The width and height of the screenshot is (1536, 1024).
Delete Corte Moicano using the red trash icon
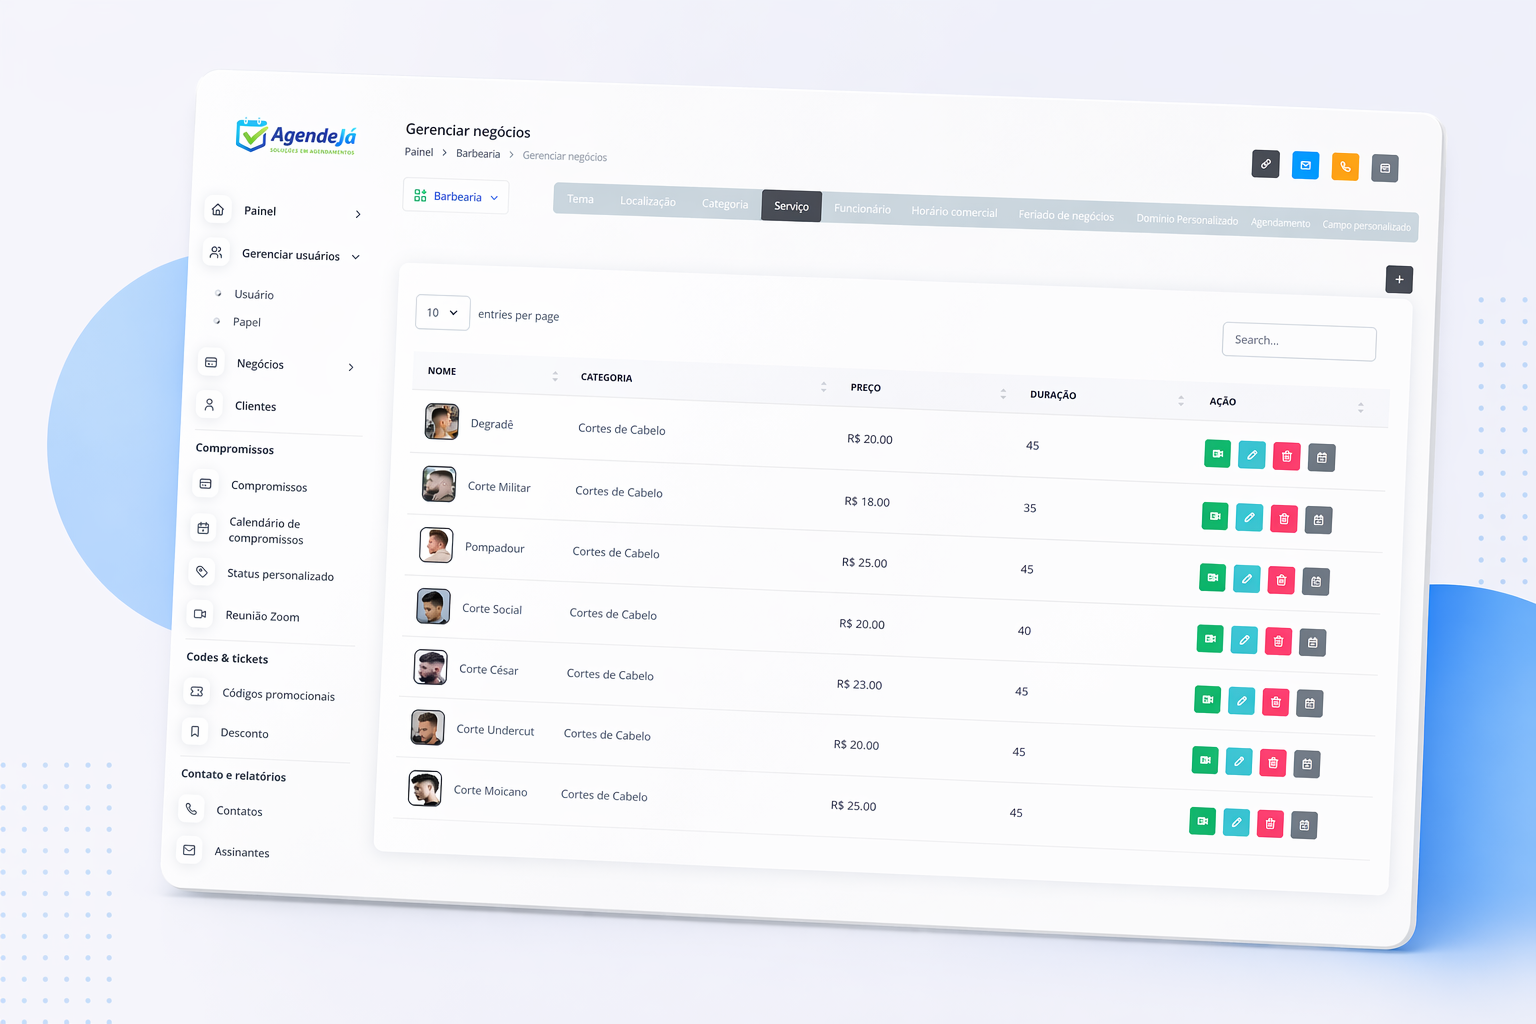coord(1270,824)
